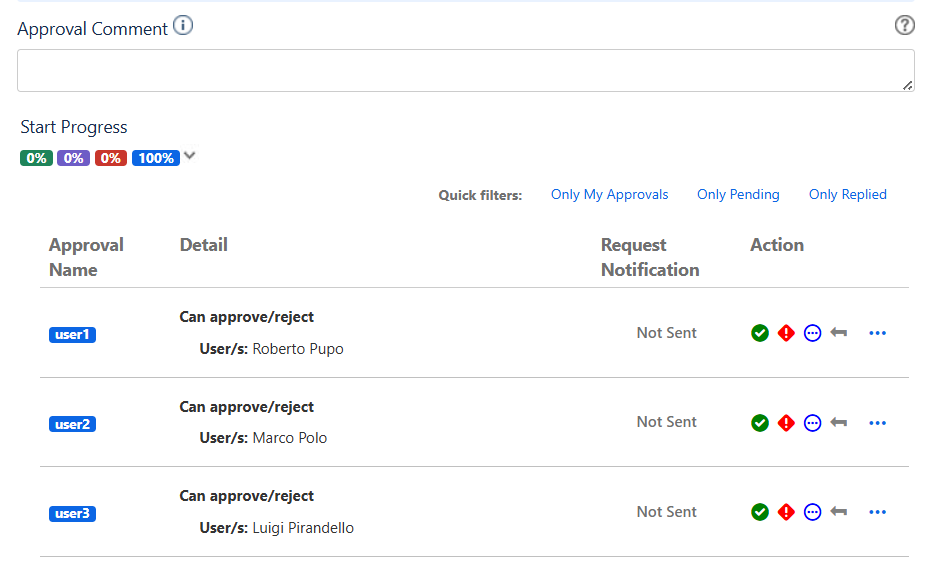Click the gray reply arrow for user1
Screen dimensions: 937x580
839,333
